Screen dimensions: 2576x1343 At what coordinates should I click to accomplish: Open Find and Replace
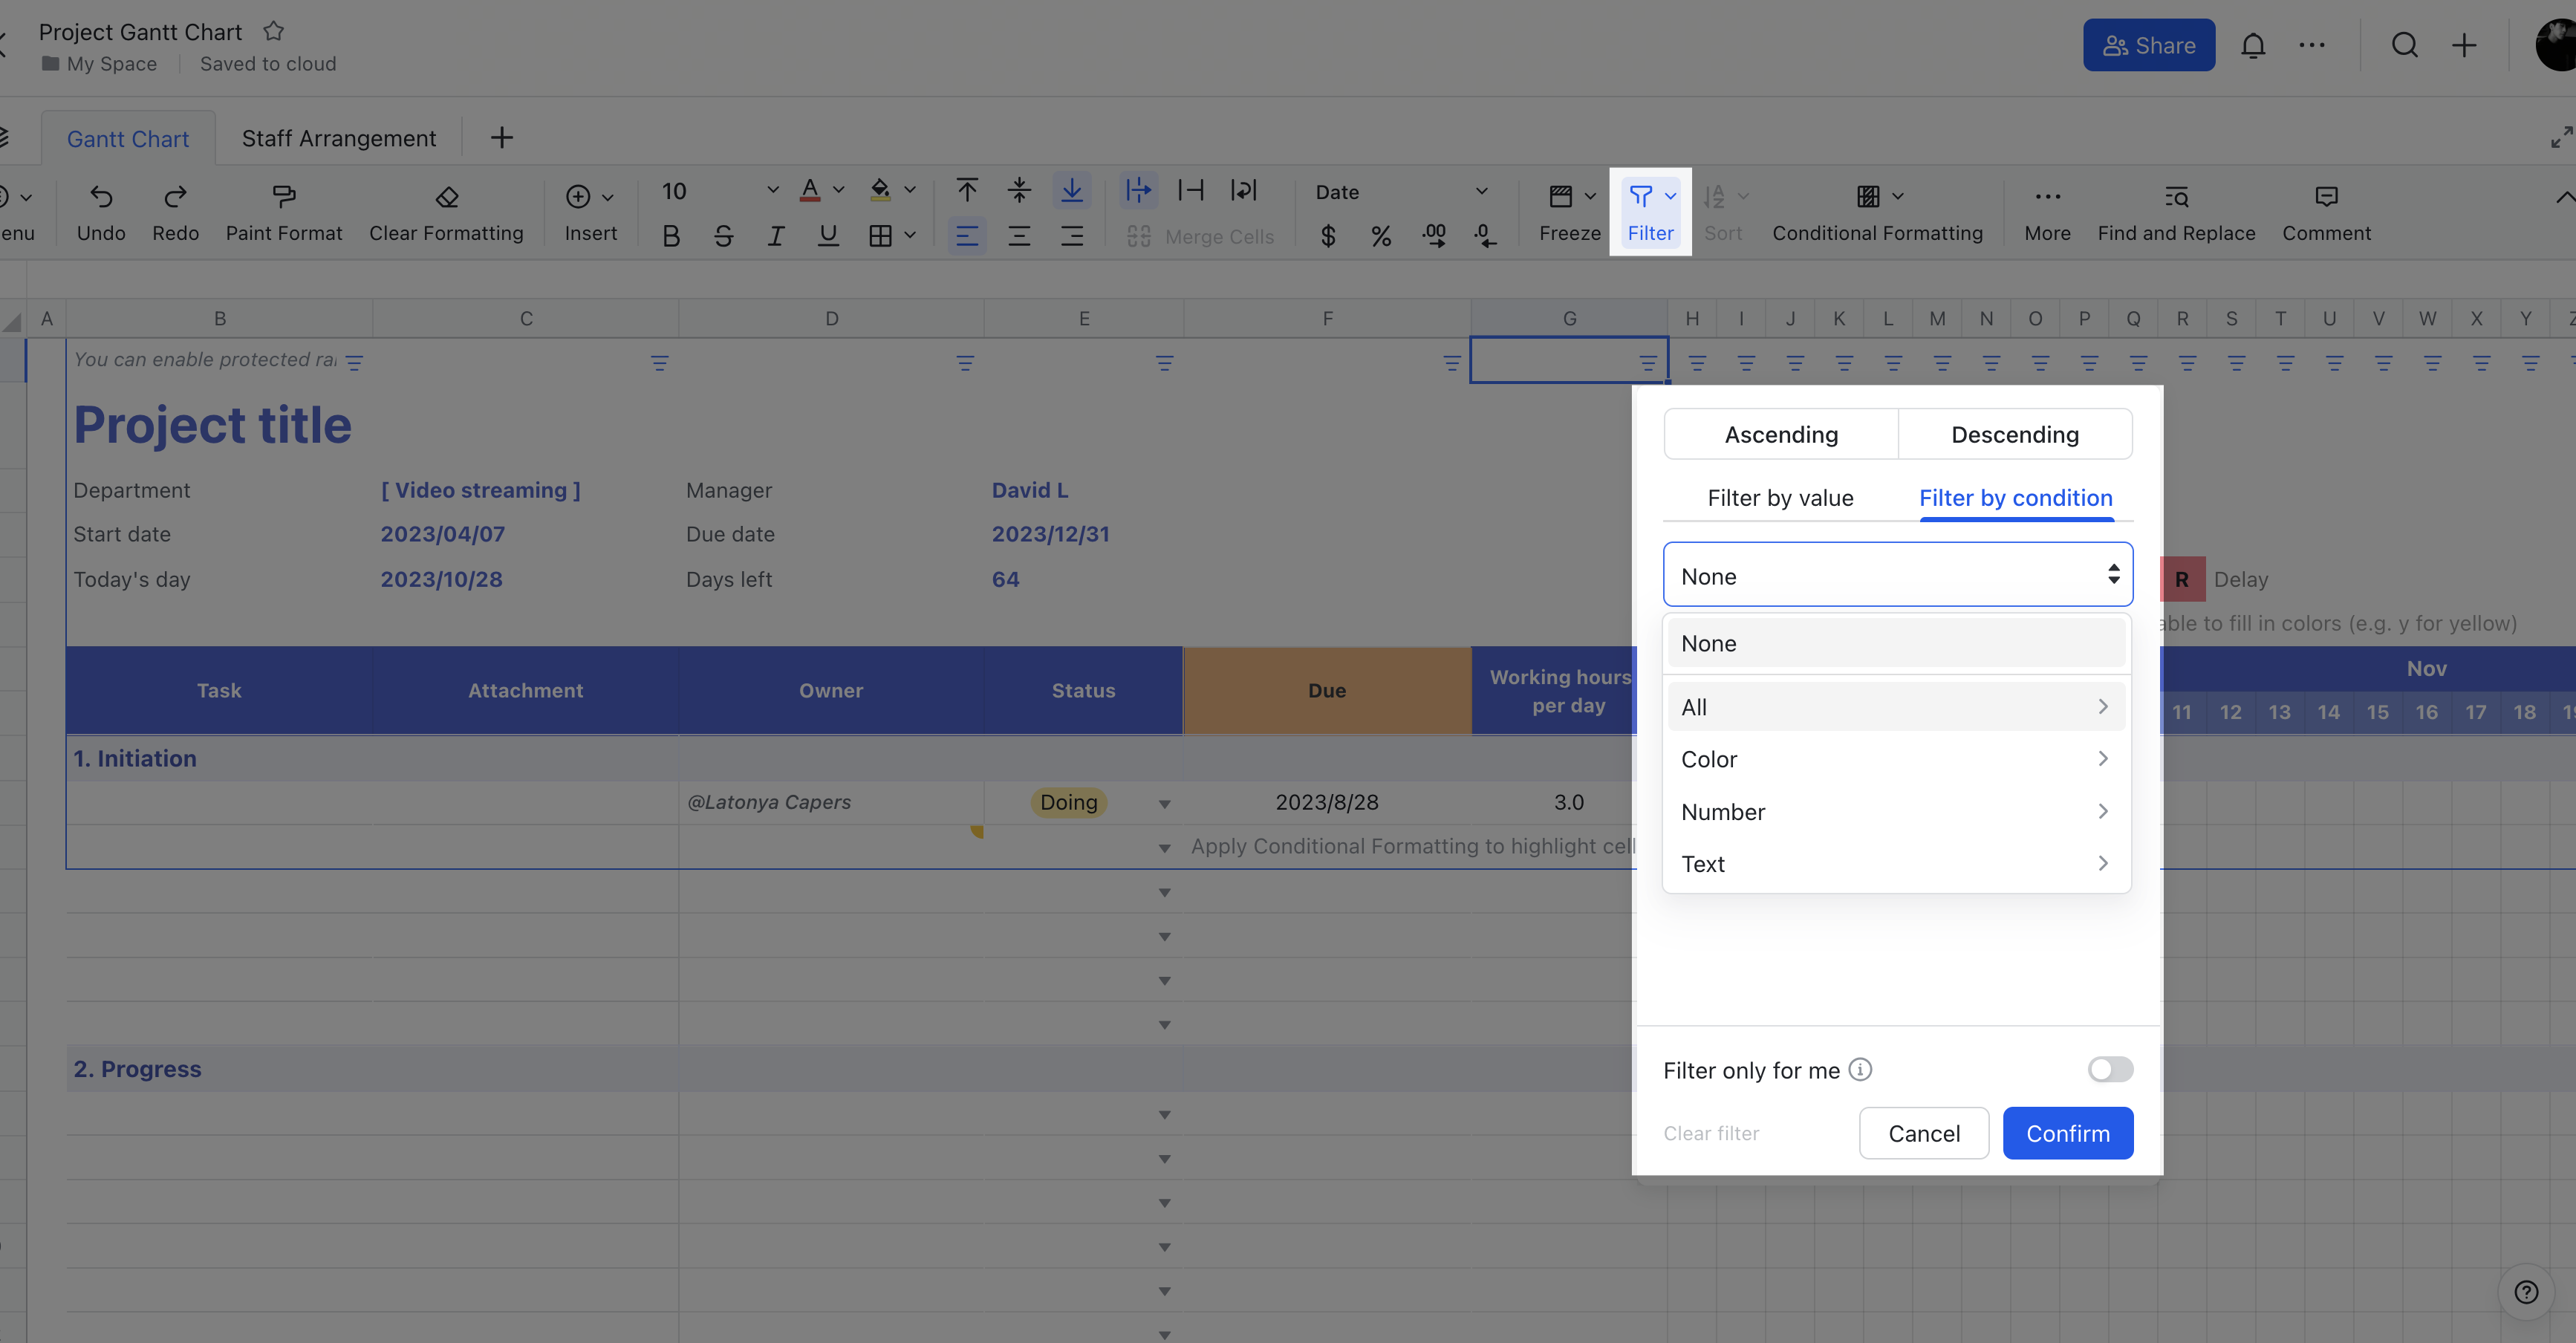2175,210
